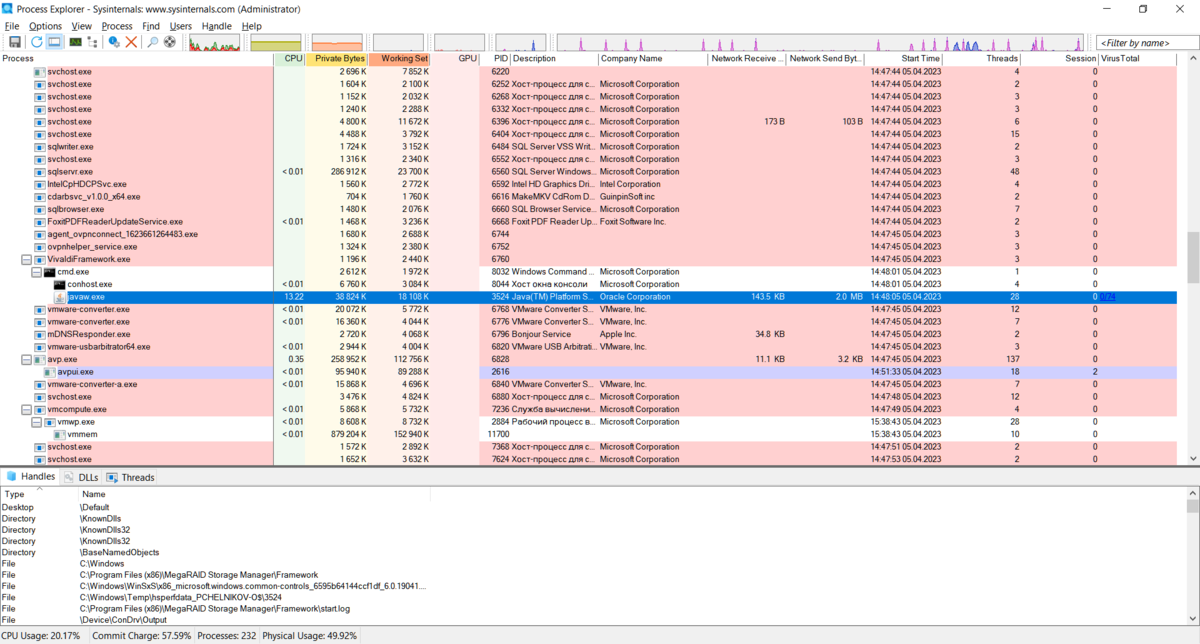Collapse the cmd.exe tree node
Image resolution: width=1200 pixels, height=644 pixels.
[36, 272]
